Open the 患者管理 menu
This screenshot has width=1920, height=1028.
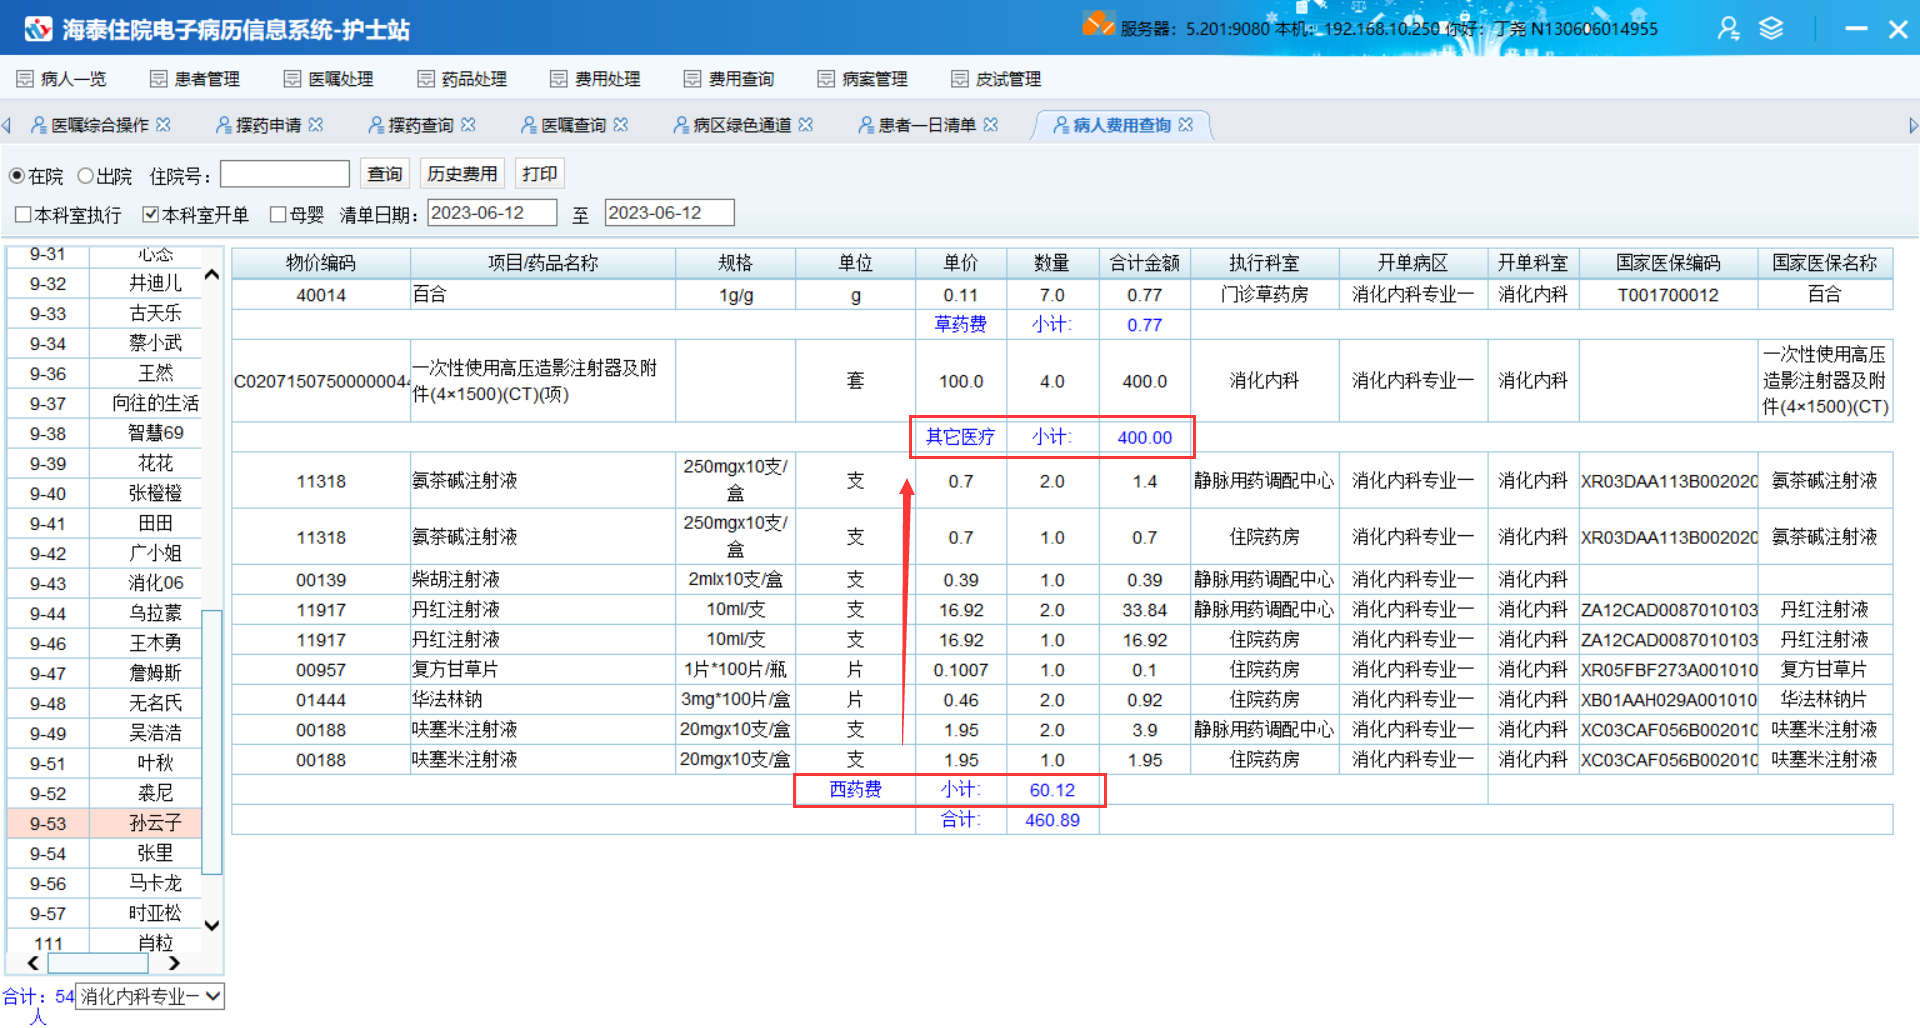tap(195, 79)
